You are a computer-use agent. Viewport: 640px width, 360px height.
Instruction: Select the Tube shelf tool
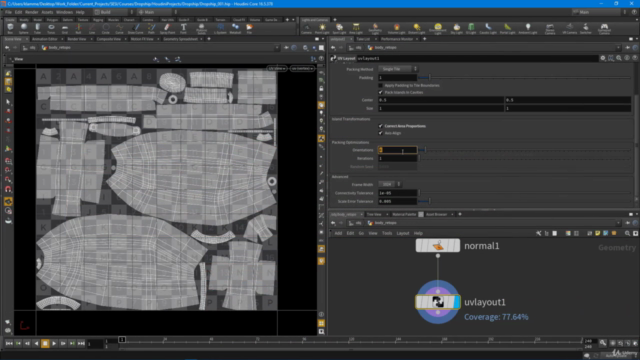click(37, 29)
